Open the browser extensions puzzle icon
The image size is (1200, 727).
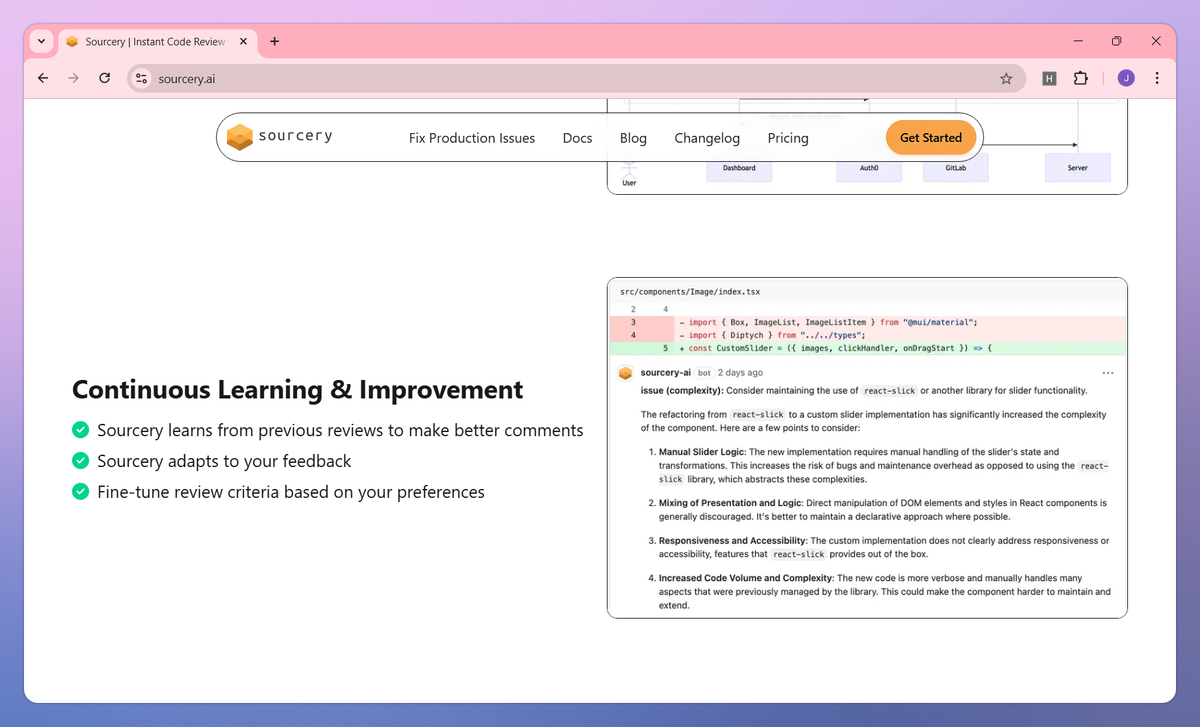(1081, 78)
